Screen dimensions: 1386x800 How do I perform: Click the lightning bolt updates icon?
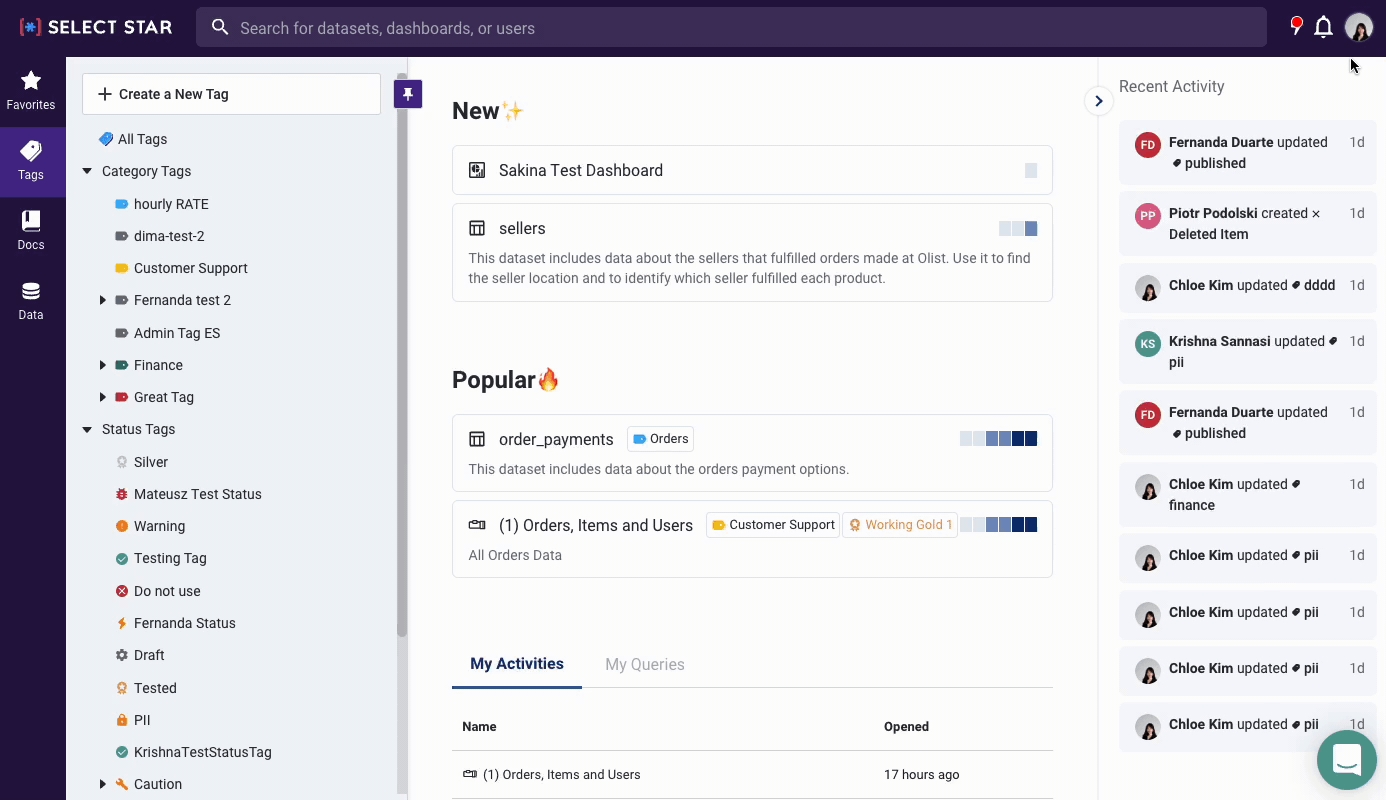(x=1296, y=26)
